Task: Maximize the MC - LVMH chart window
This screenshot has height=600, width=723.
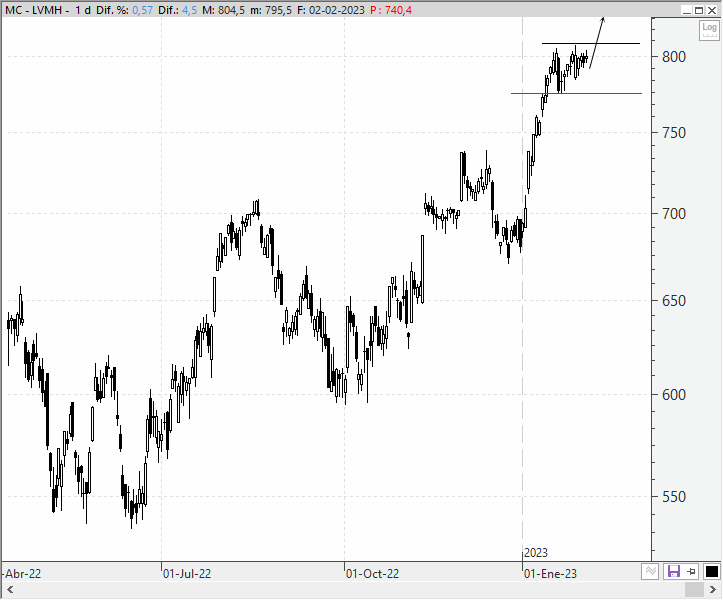Action: point(699,10)
